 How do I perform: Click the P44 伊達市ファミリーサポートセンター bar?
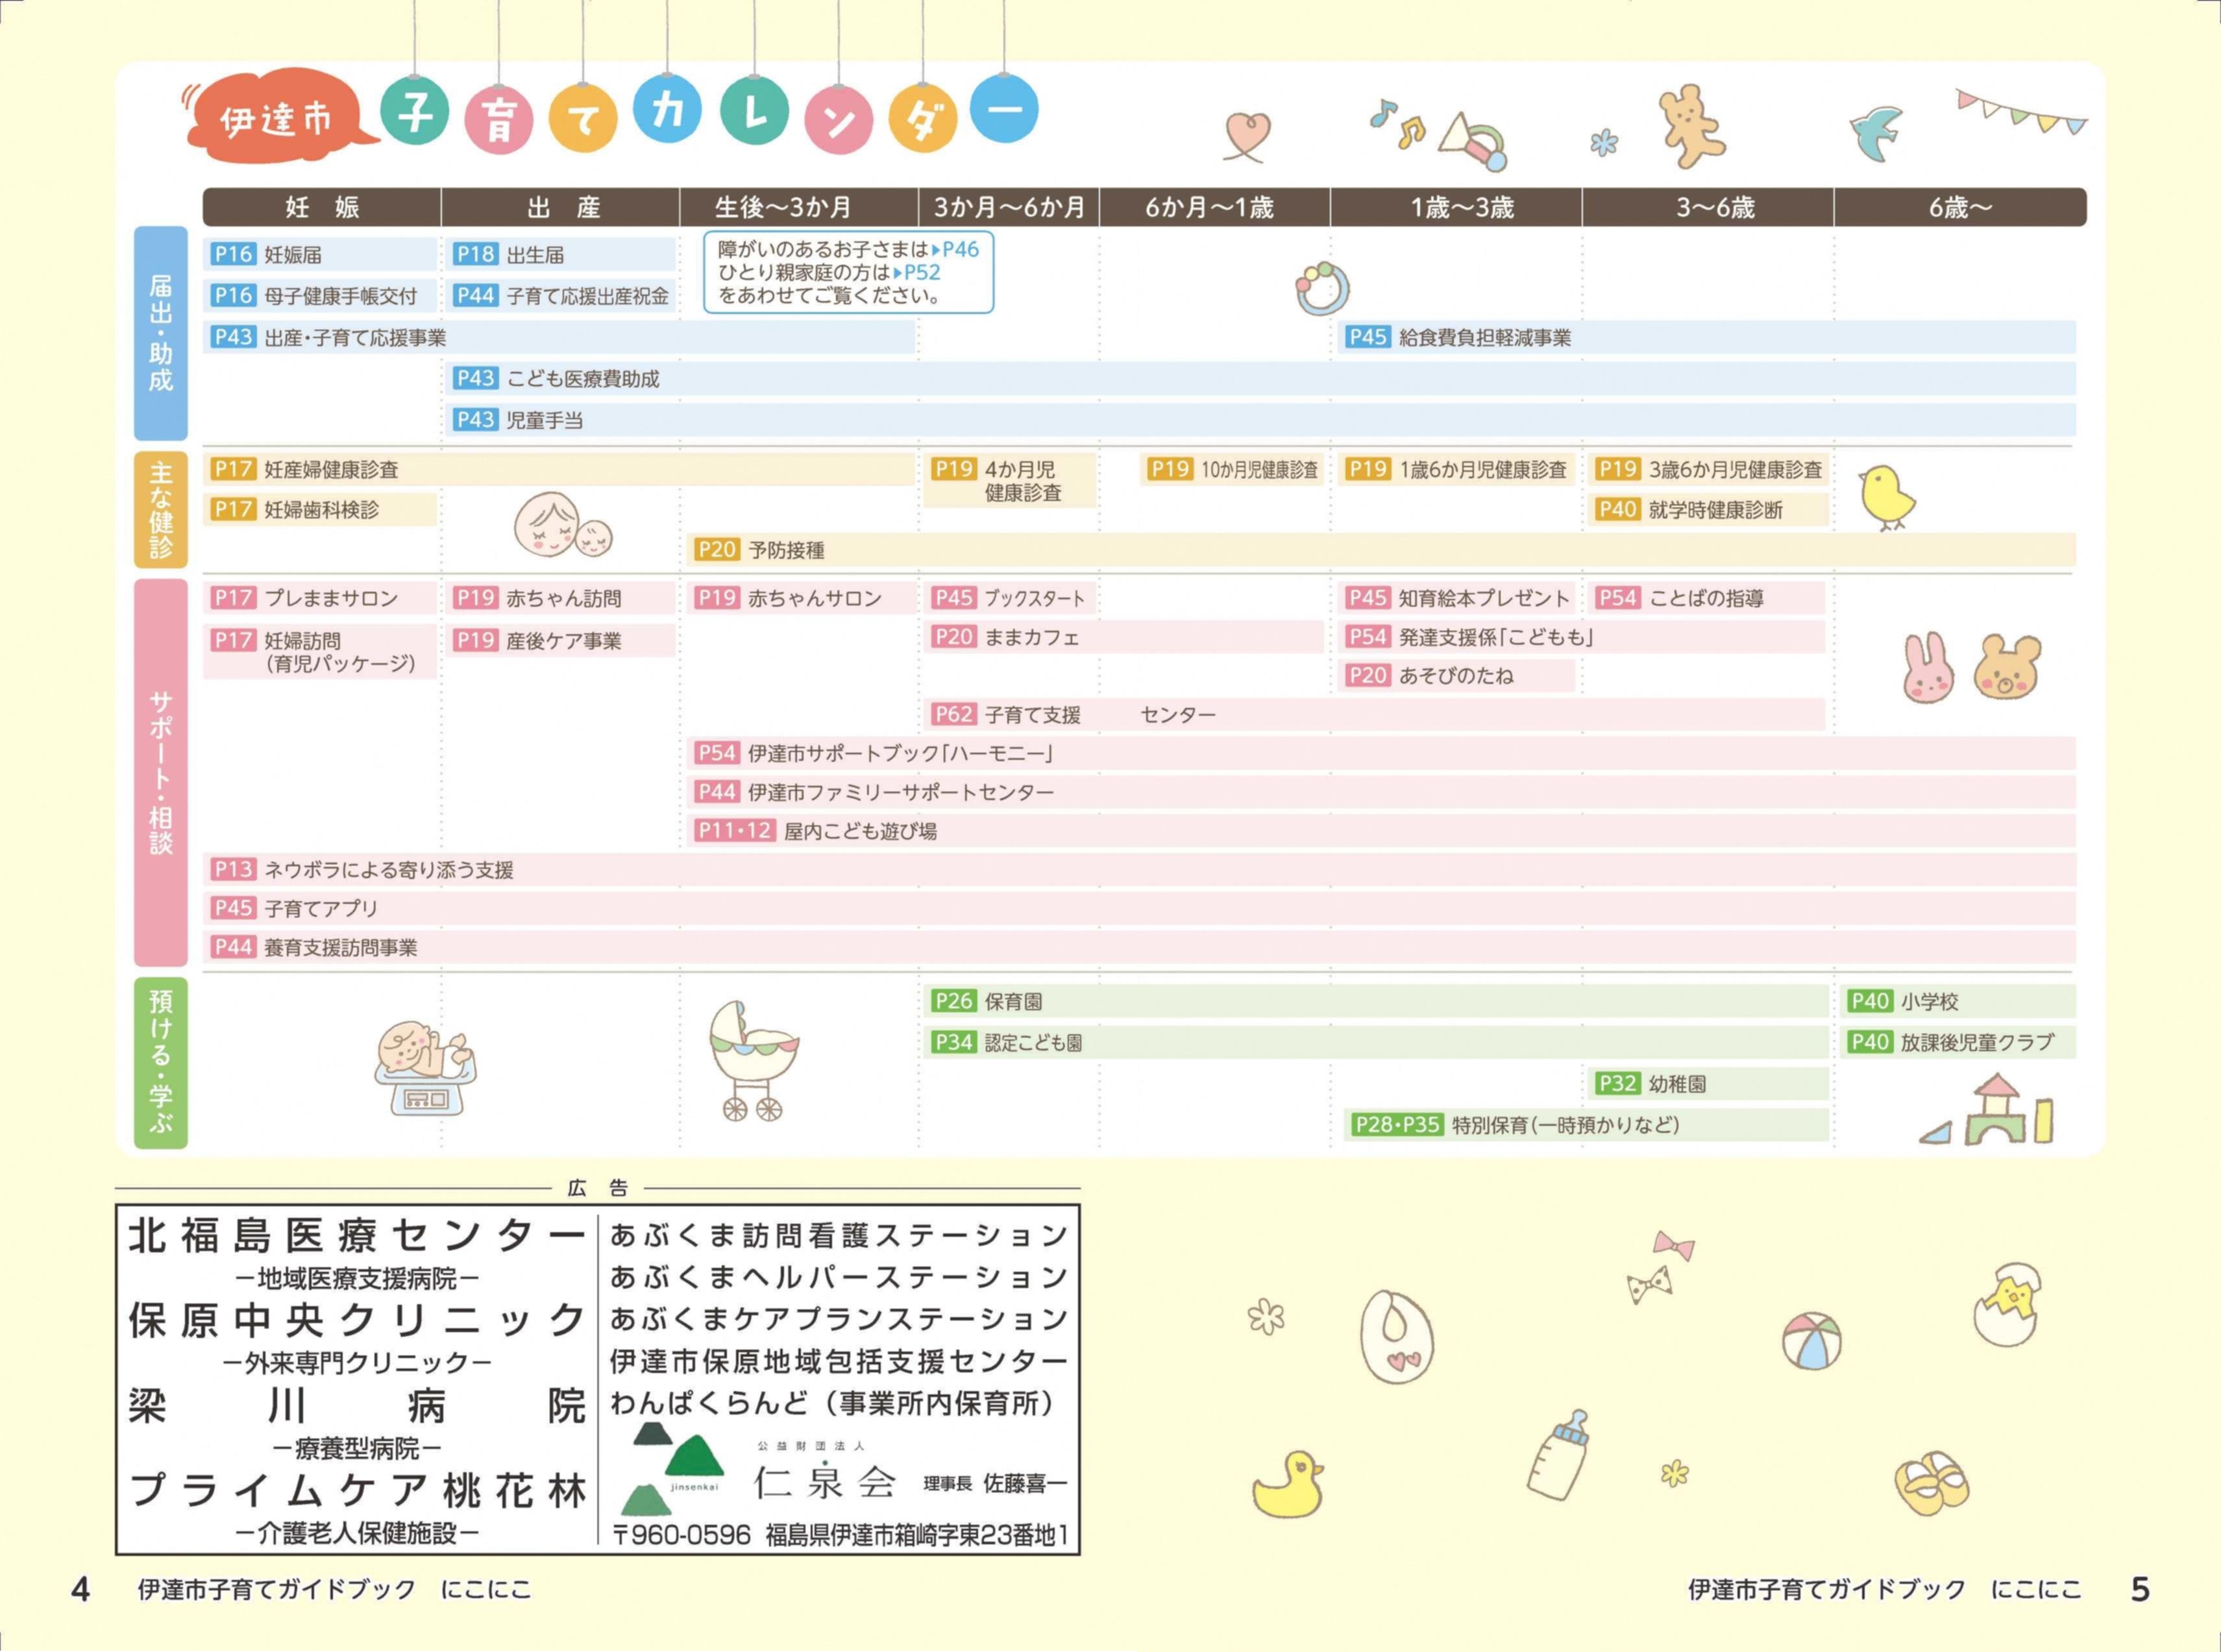click(1381, 792)
